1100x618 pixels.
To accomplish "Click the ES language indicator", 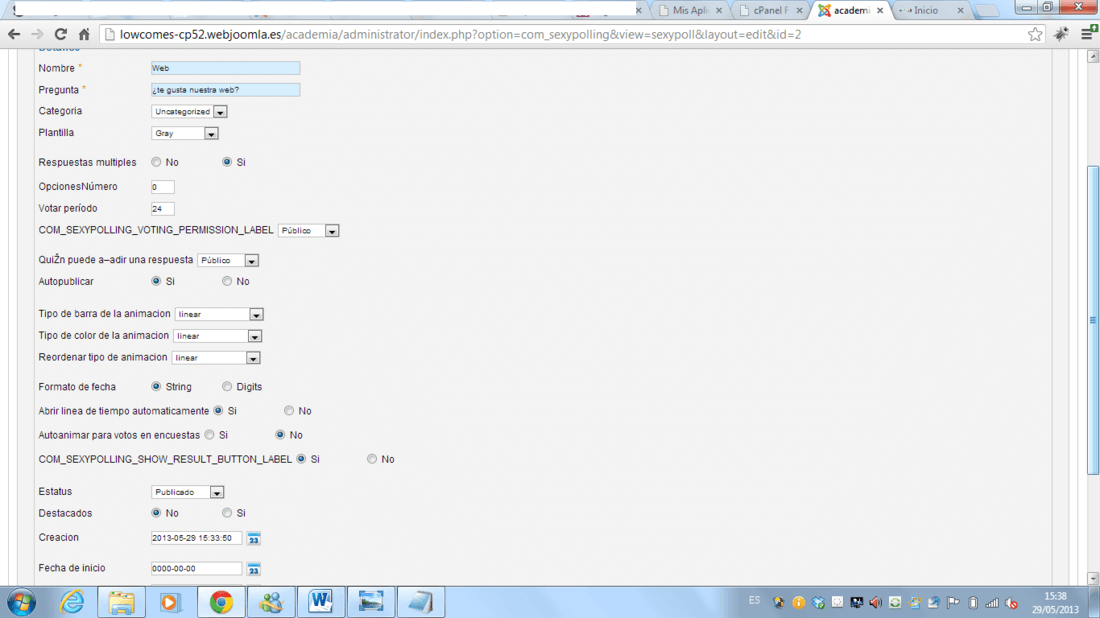I will (x=754, y=600).
